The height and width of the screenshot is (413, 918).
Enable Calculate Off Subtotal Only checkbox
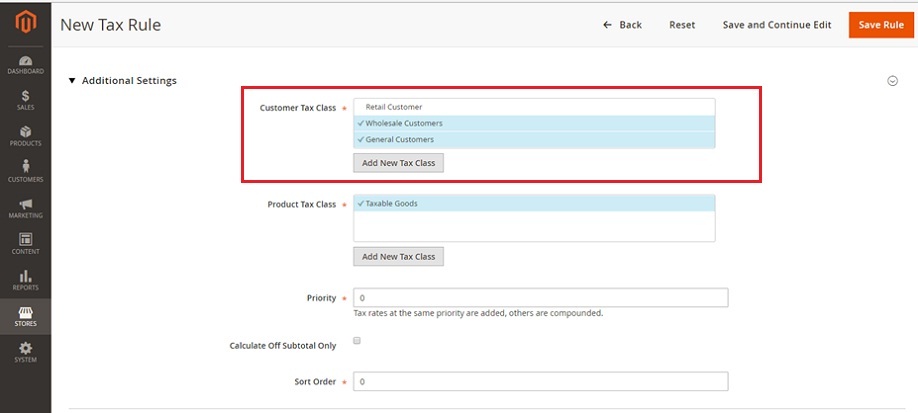point(357,340)
